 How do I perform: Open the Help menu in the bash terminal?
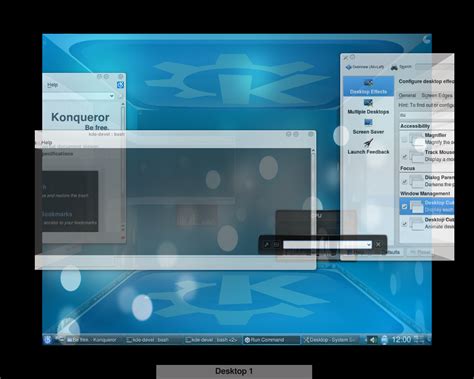click(46, 143)
